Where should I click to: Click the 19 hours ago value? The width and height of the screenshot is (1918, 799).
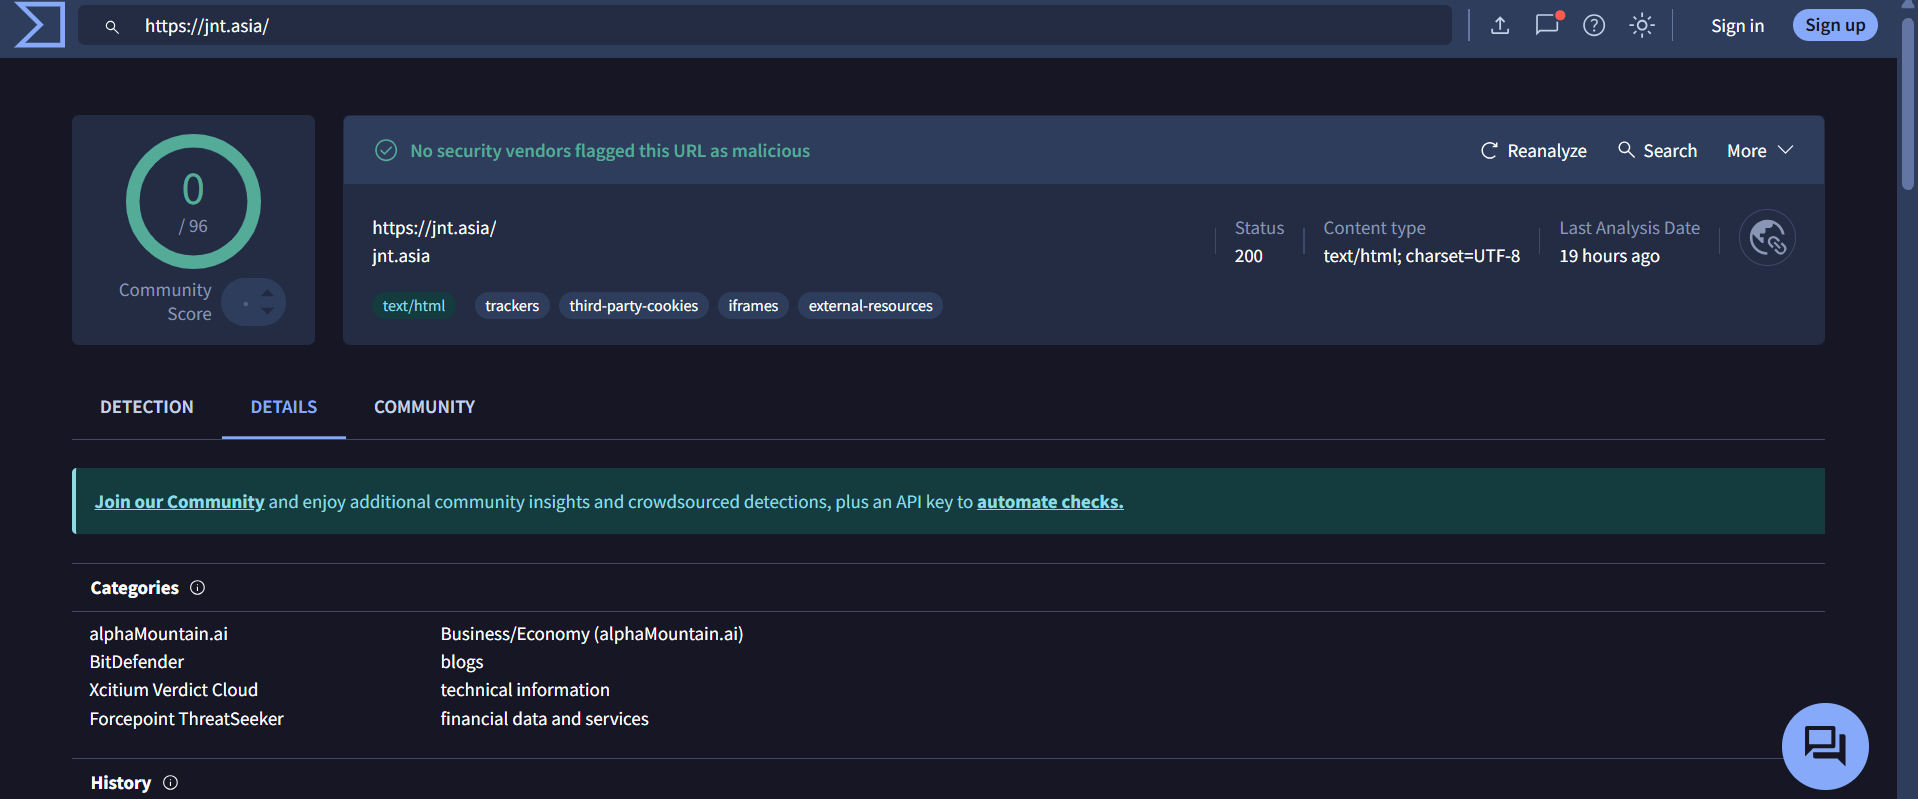[x=1609, y=256]
